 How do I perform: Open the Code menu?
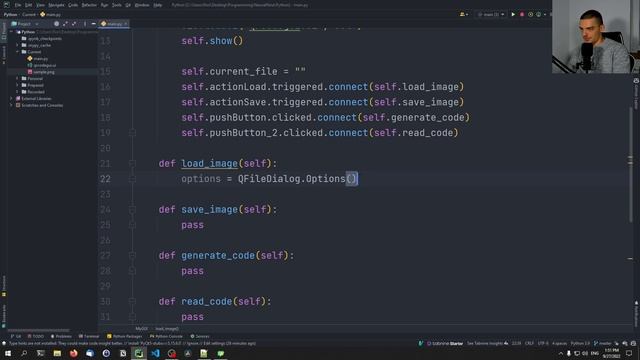(x=73, y=5)
